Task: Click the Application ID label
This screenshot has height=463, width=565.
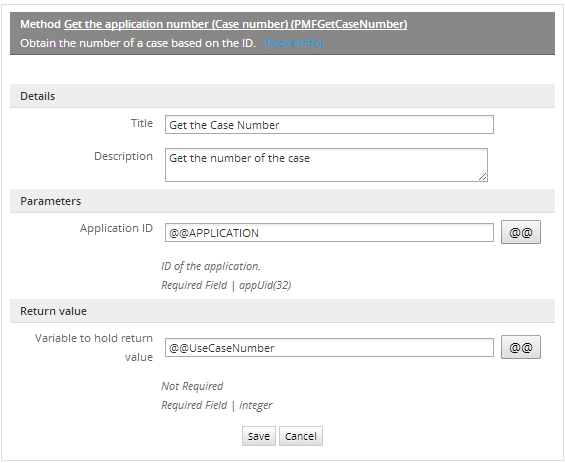Action: pos(116,228)
